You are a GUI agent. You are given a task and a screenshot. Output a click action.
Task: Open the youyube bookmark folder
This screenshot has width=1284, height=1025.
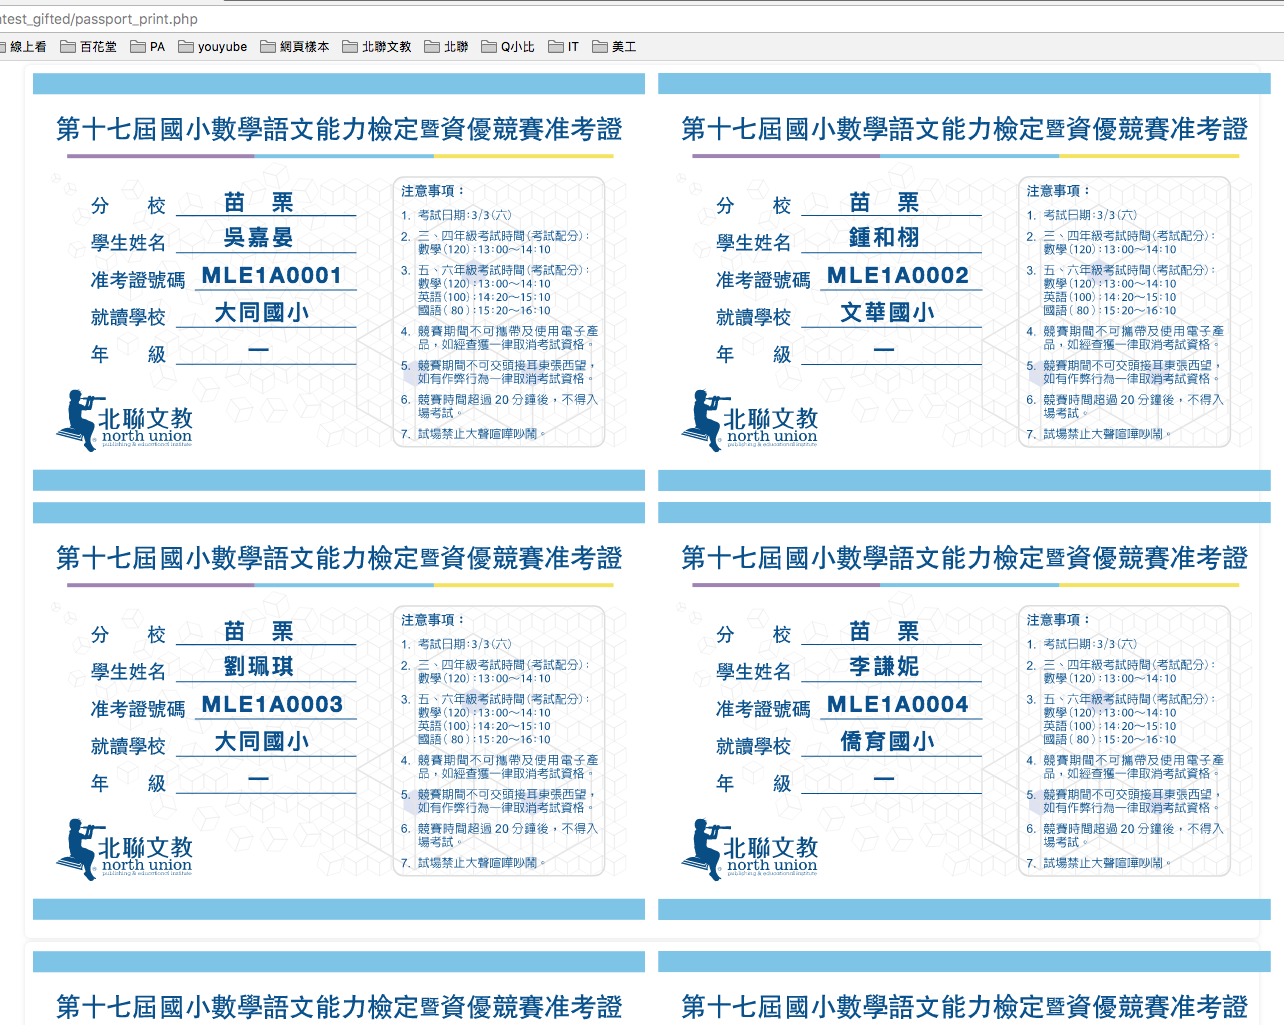(213, 47)
